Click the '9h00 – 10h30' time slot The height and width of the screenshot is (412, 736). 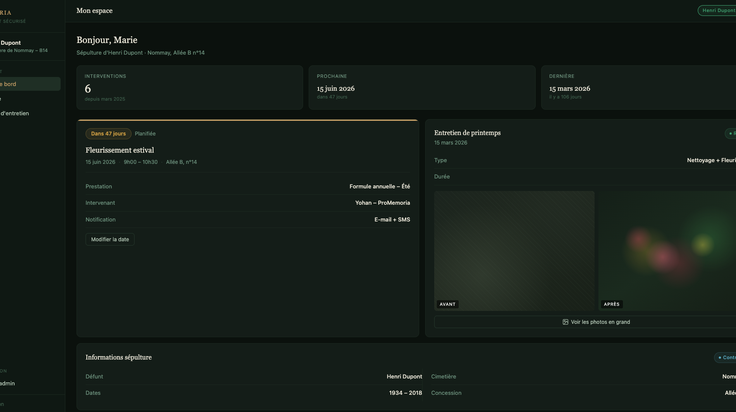(x=141, y=162)
